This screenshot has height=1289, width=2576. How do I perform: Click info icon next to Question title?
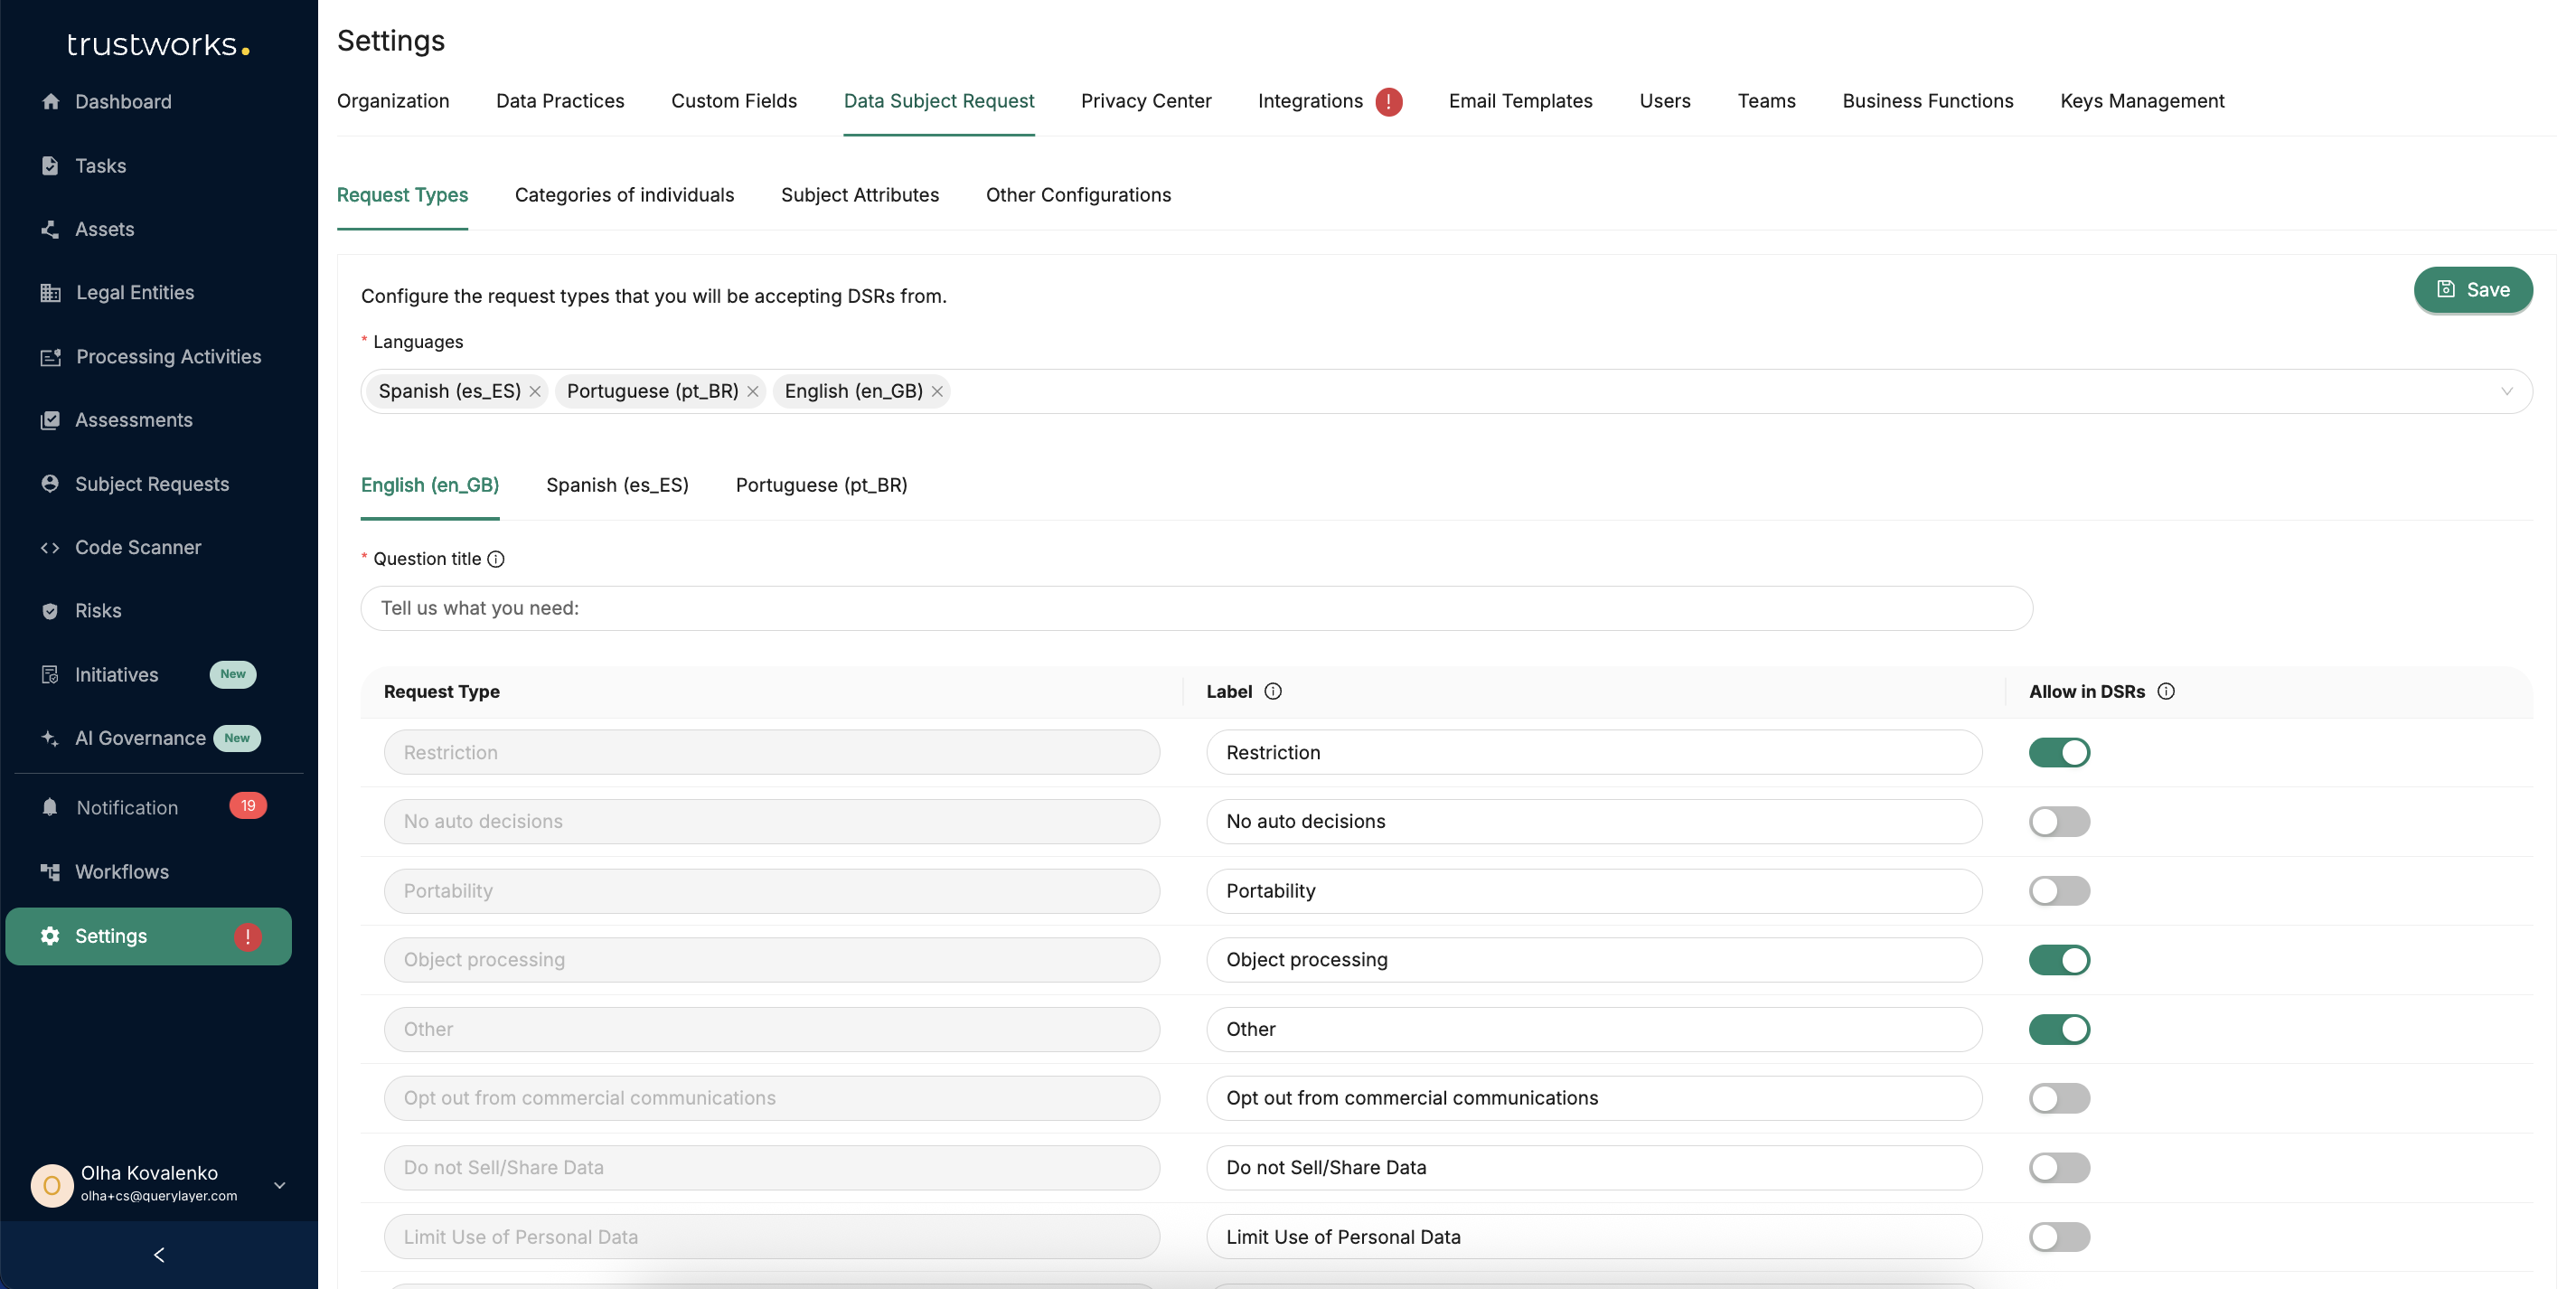[496, 559]
